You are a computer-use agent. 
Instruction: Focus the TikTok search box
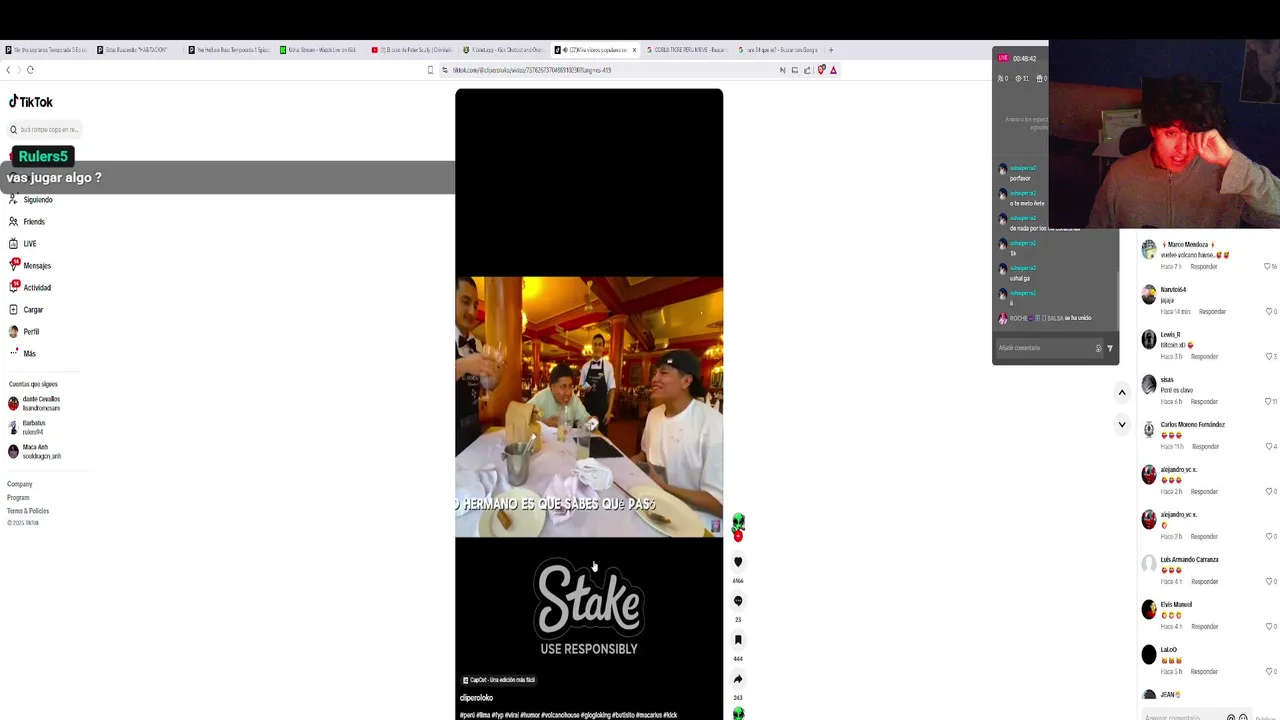tap(45, 129)
